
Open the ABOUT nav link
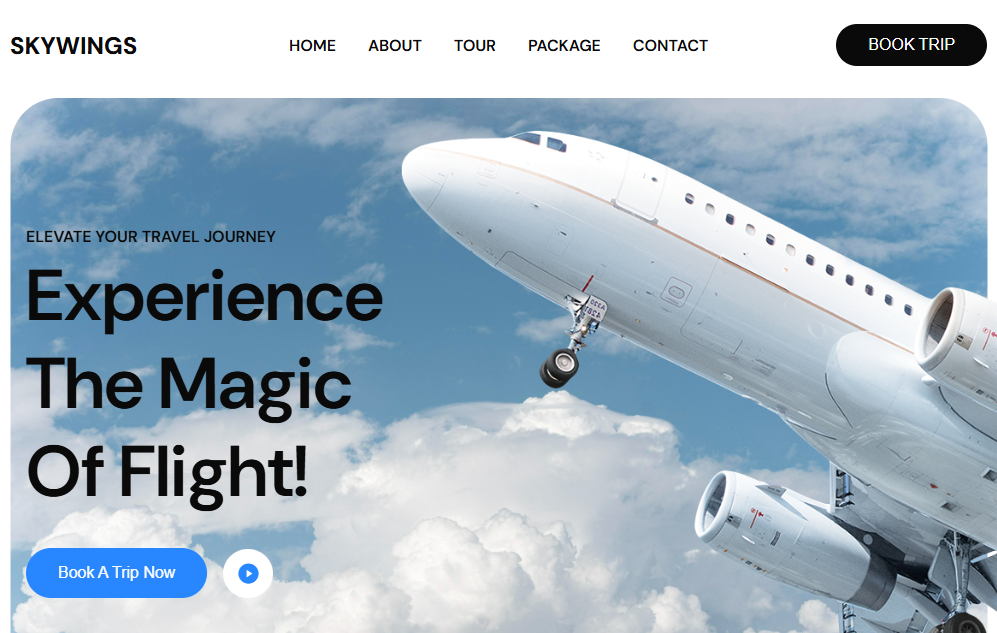(x=395, y=46)
